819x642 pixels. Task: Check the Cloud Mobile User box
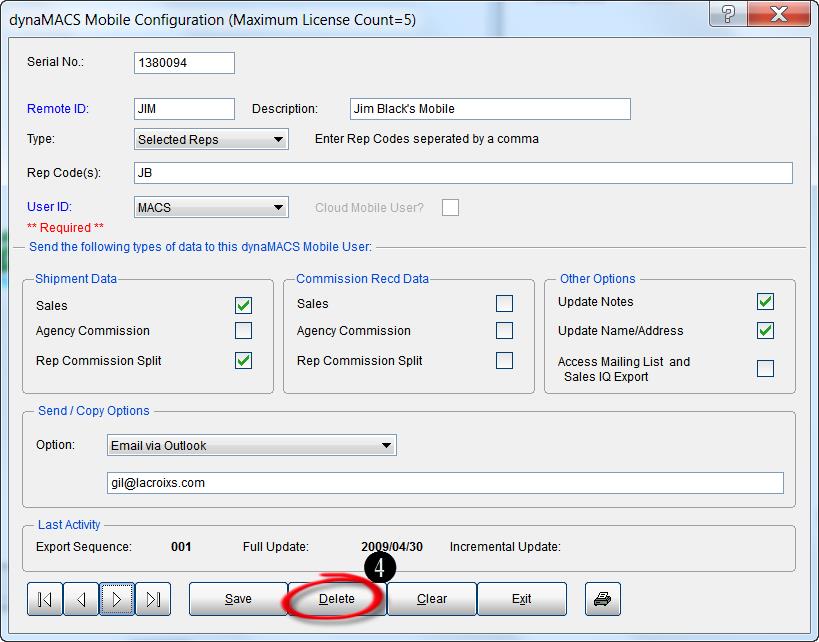[x=450, y=207]
